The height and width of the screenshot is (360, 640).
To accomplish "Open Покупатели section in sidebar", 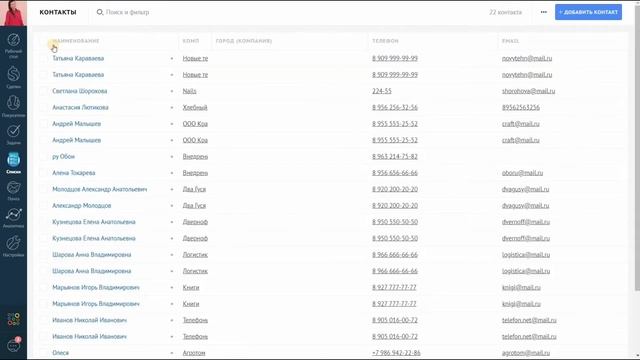I will coord(13,106).
